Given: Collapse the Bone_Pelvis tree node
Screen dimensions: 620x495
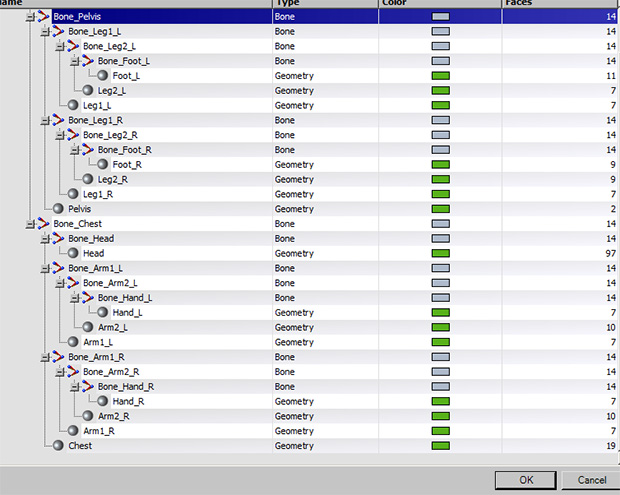Looking at the screenshot, I should coord(30,17).
